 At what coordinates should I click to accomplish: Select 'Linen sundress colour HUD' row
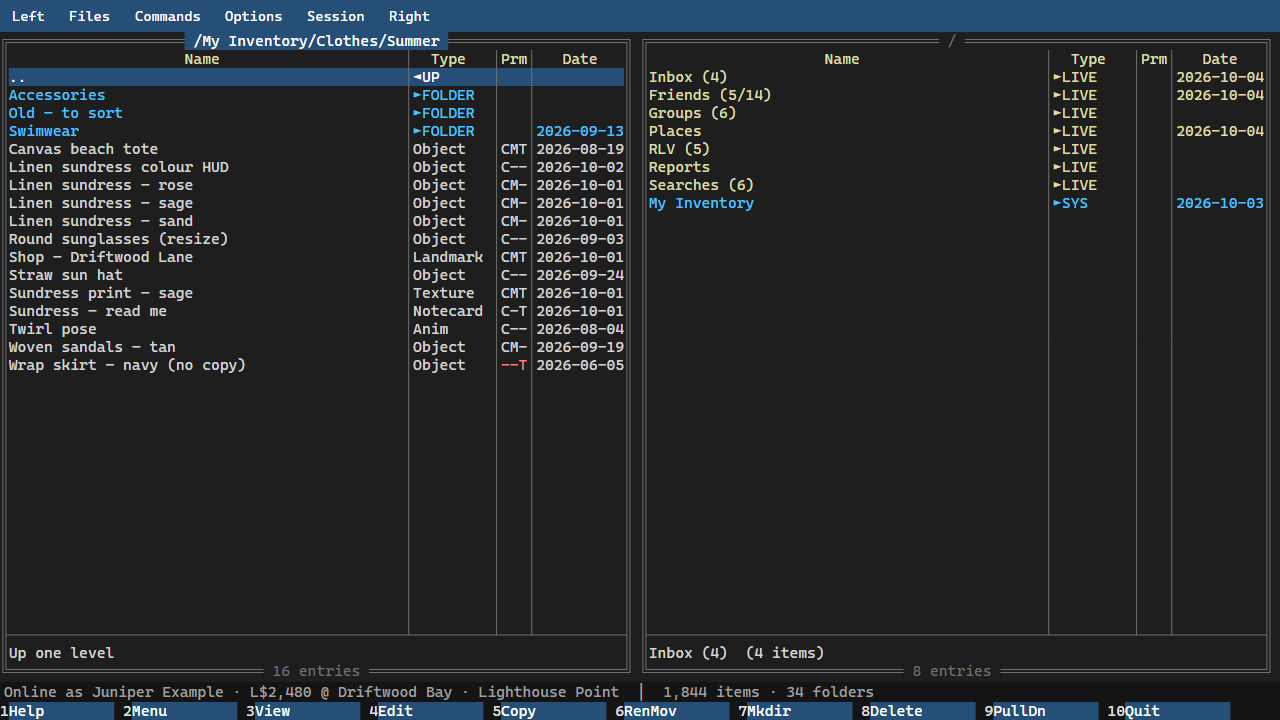click(316, 167)
